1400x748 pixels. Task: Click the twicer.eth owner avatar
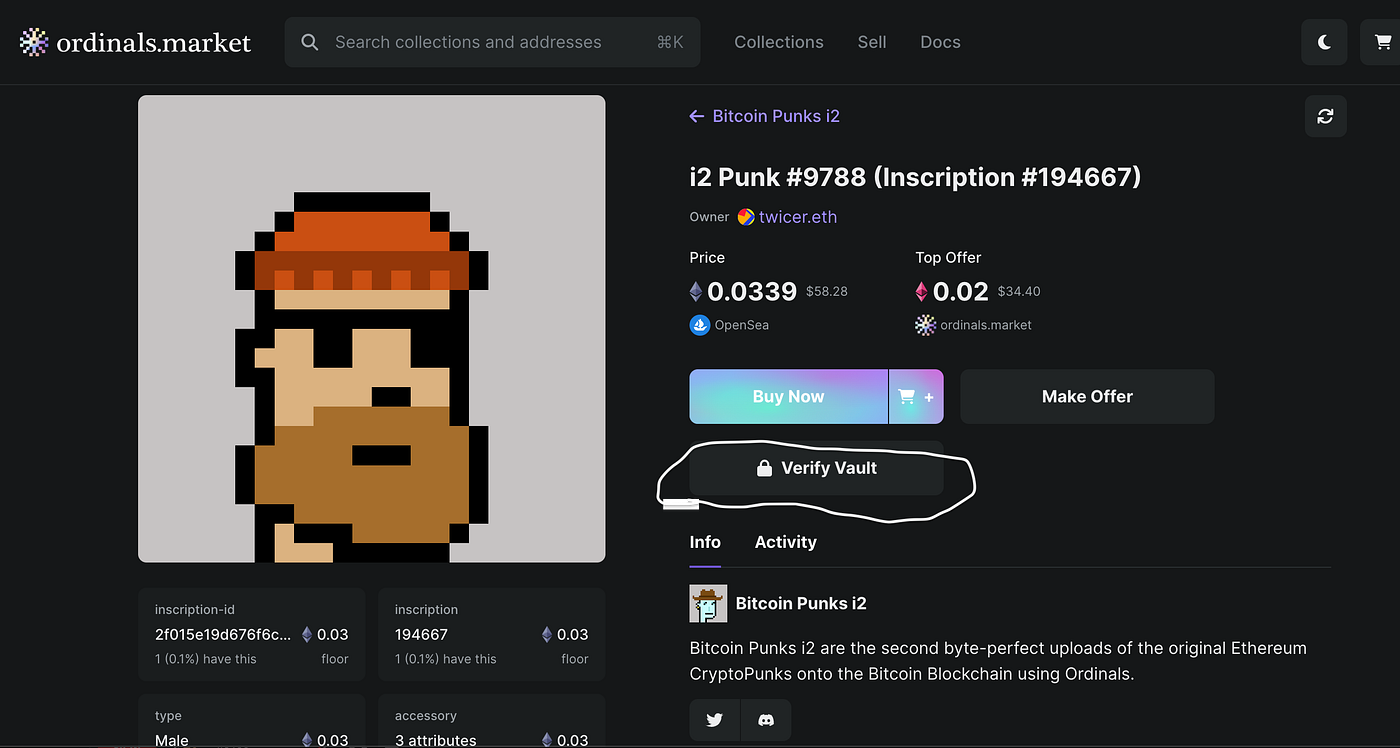tap(746, 217)
